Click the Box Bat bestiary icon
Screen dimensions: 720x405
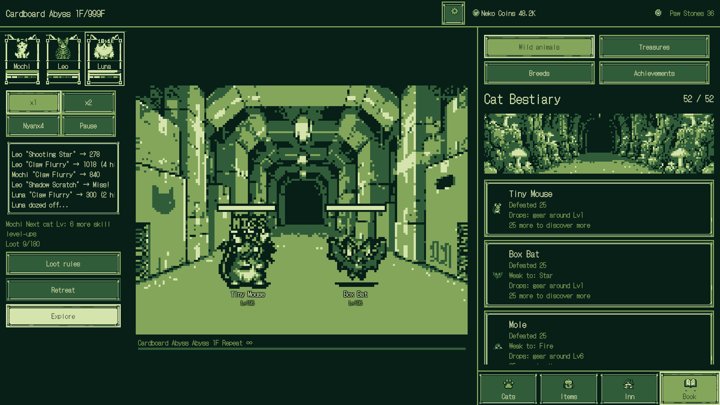point(497,275)
